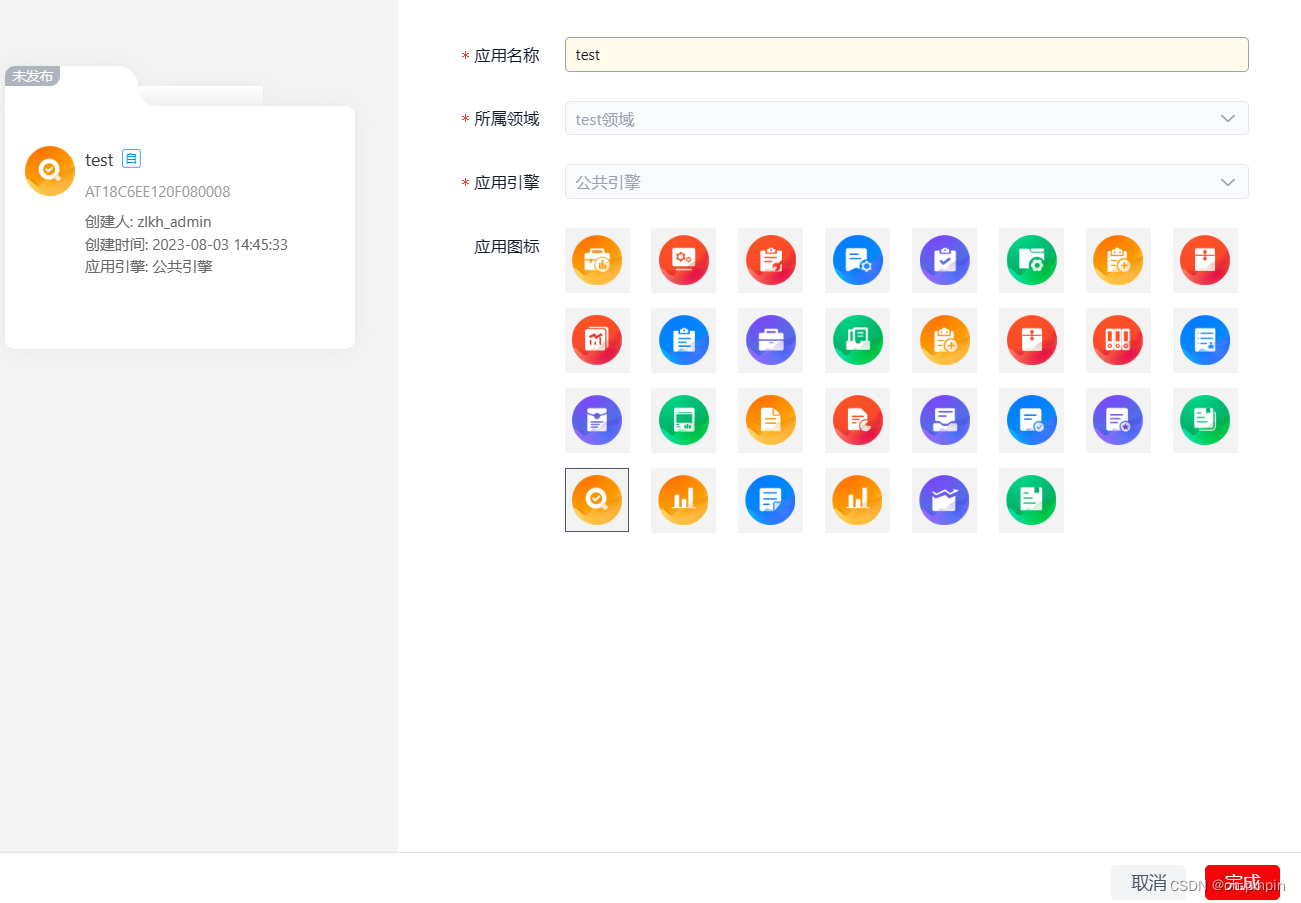Select the blue document with gear icon
The height and width of the screenshot is (903, 1301).
click(857, 260)
